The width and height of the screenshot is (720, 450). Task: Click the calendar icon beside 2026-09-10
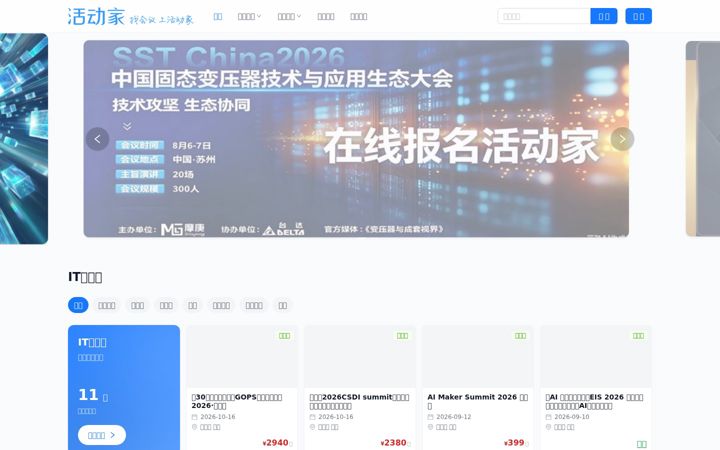point(548,417)
